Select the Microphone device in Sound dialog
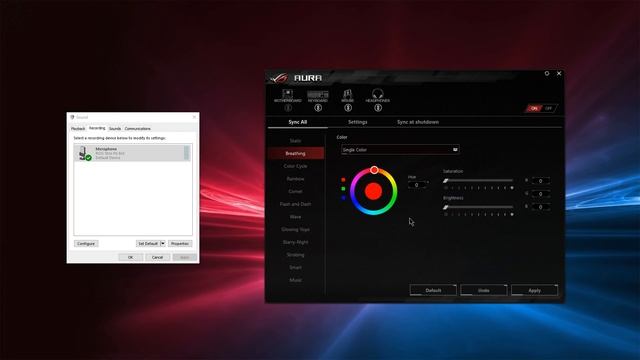Image resolution: width=640 pixels, height=360 pixels. coord(132,153)
